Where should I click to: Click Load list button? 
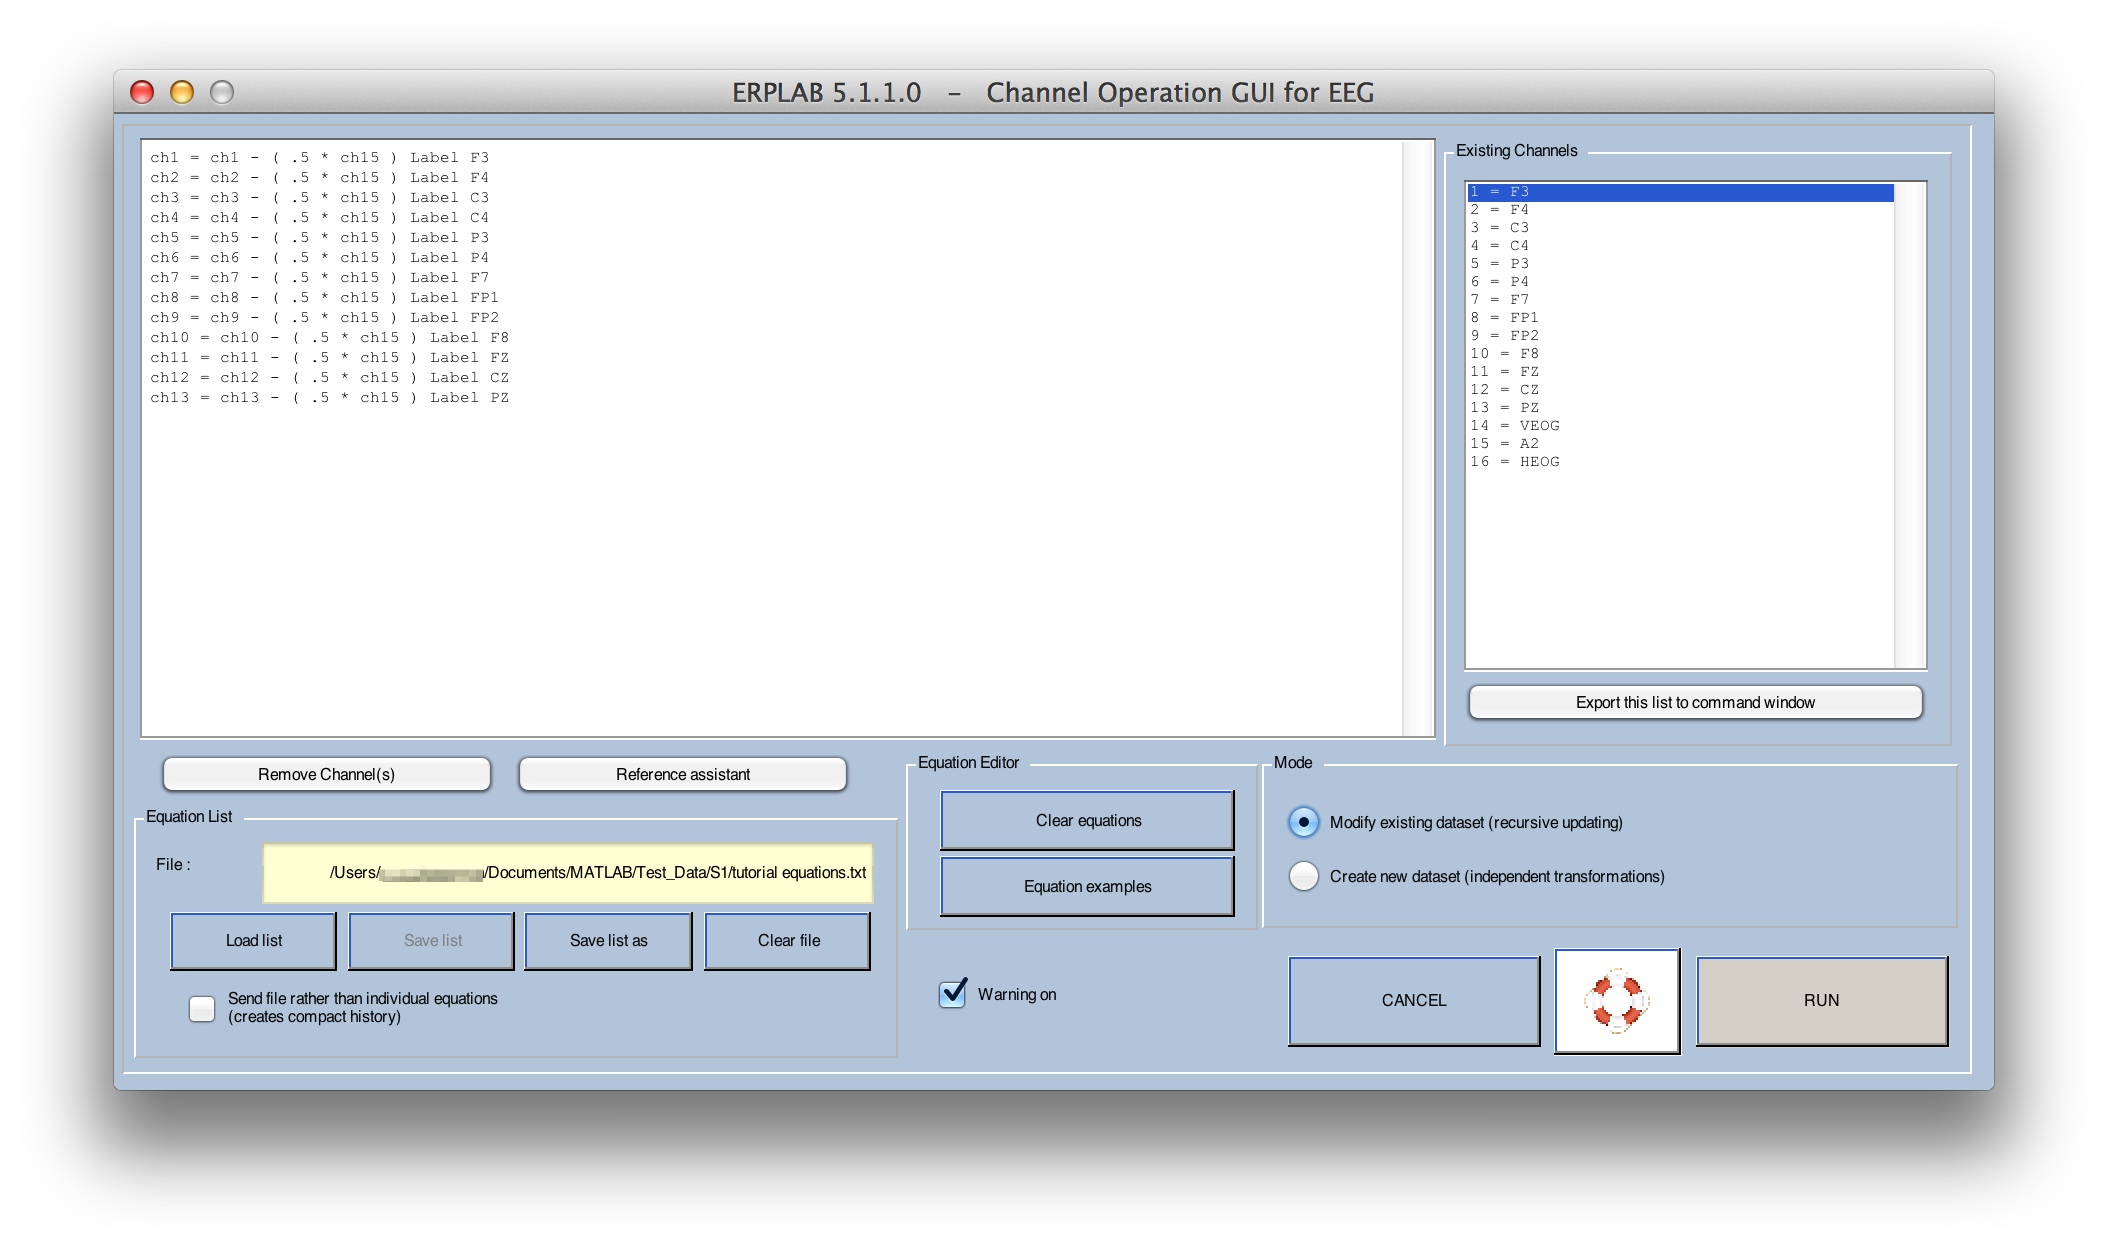pyautogui.click(x=254, y=940)
